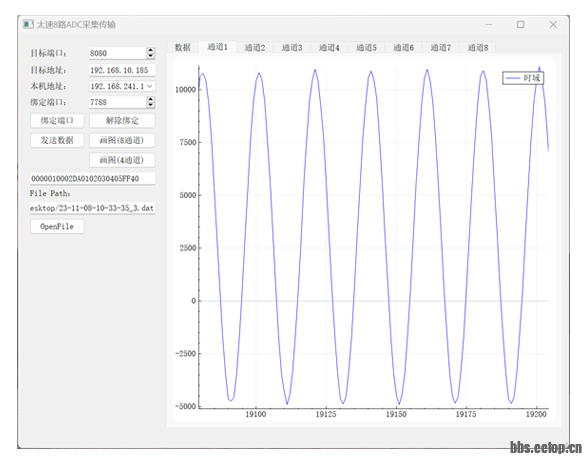587x459 pixels.
Task: Click the File Path: label
Action: pos(50,194)
